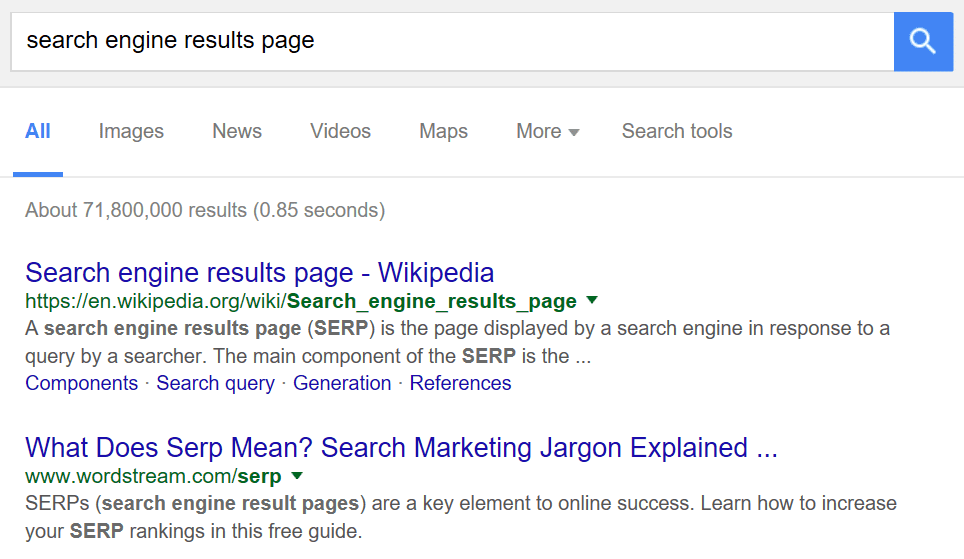This screenshot has width=964, height=559.
Task: Click the www.wordstream.com/serp URL text
Action: [153, 476]
